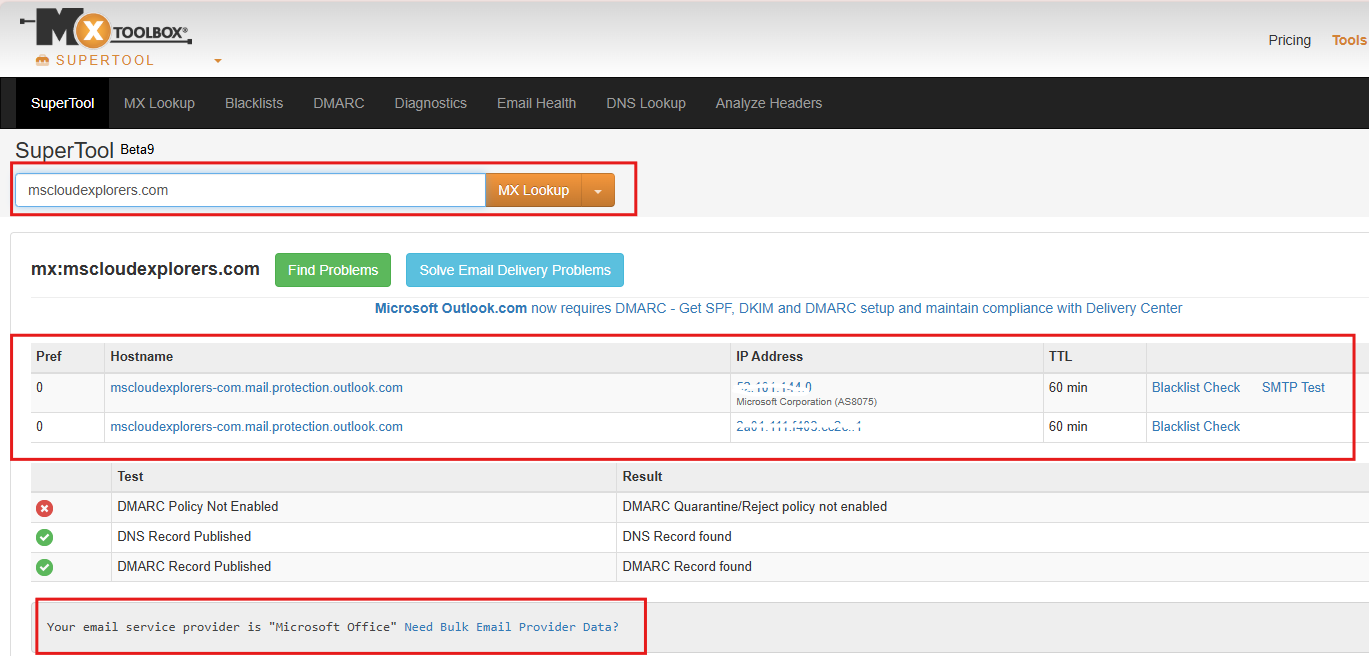1369x656 pixels.
Task: Click the domain input field
Action: [x=250, y=190]
